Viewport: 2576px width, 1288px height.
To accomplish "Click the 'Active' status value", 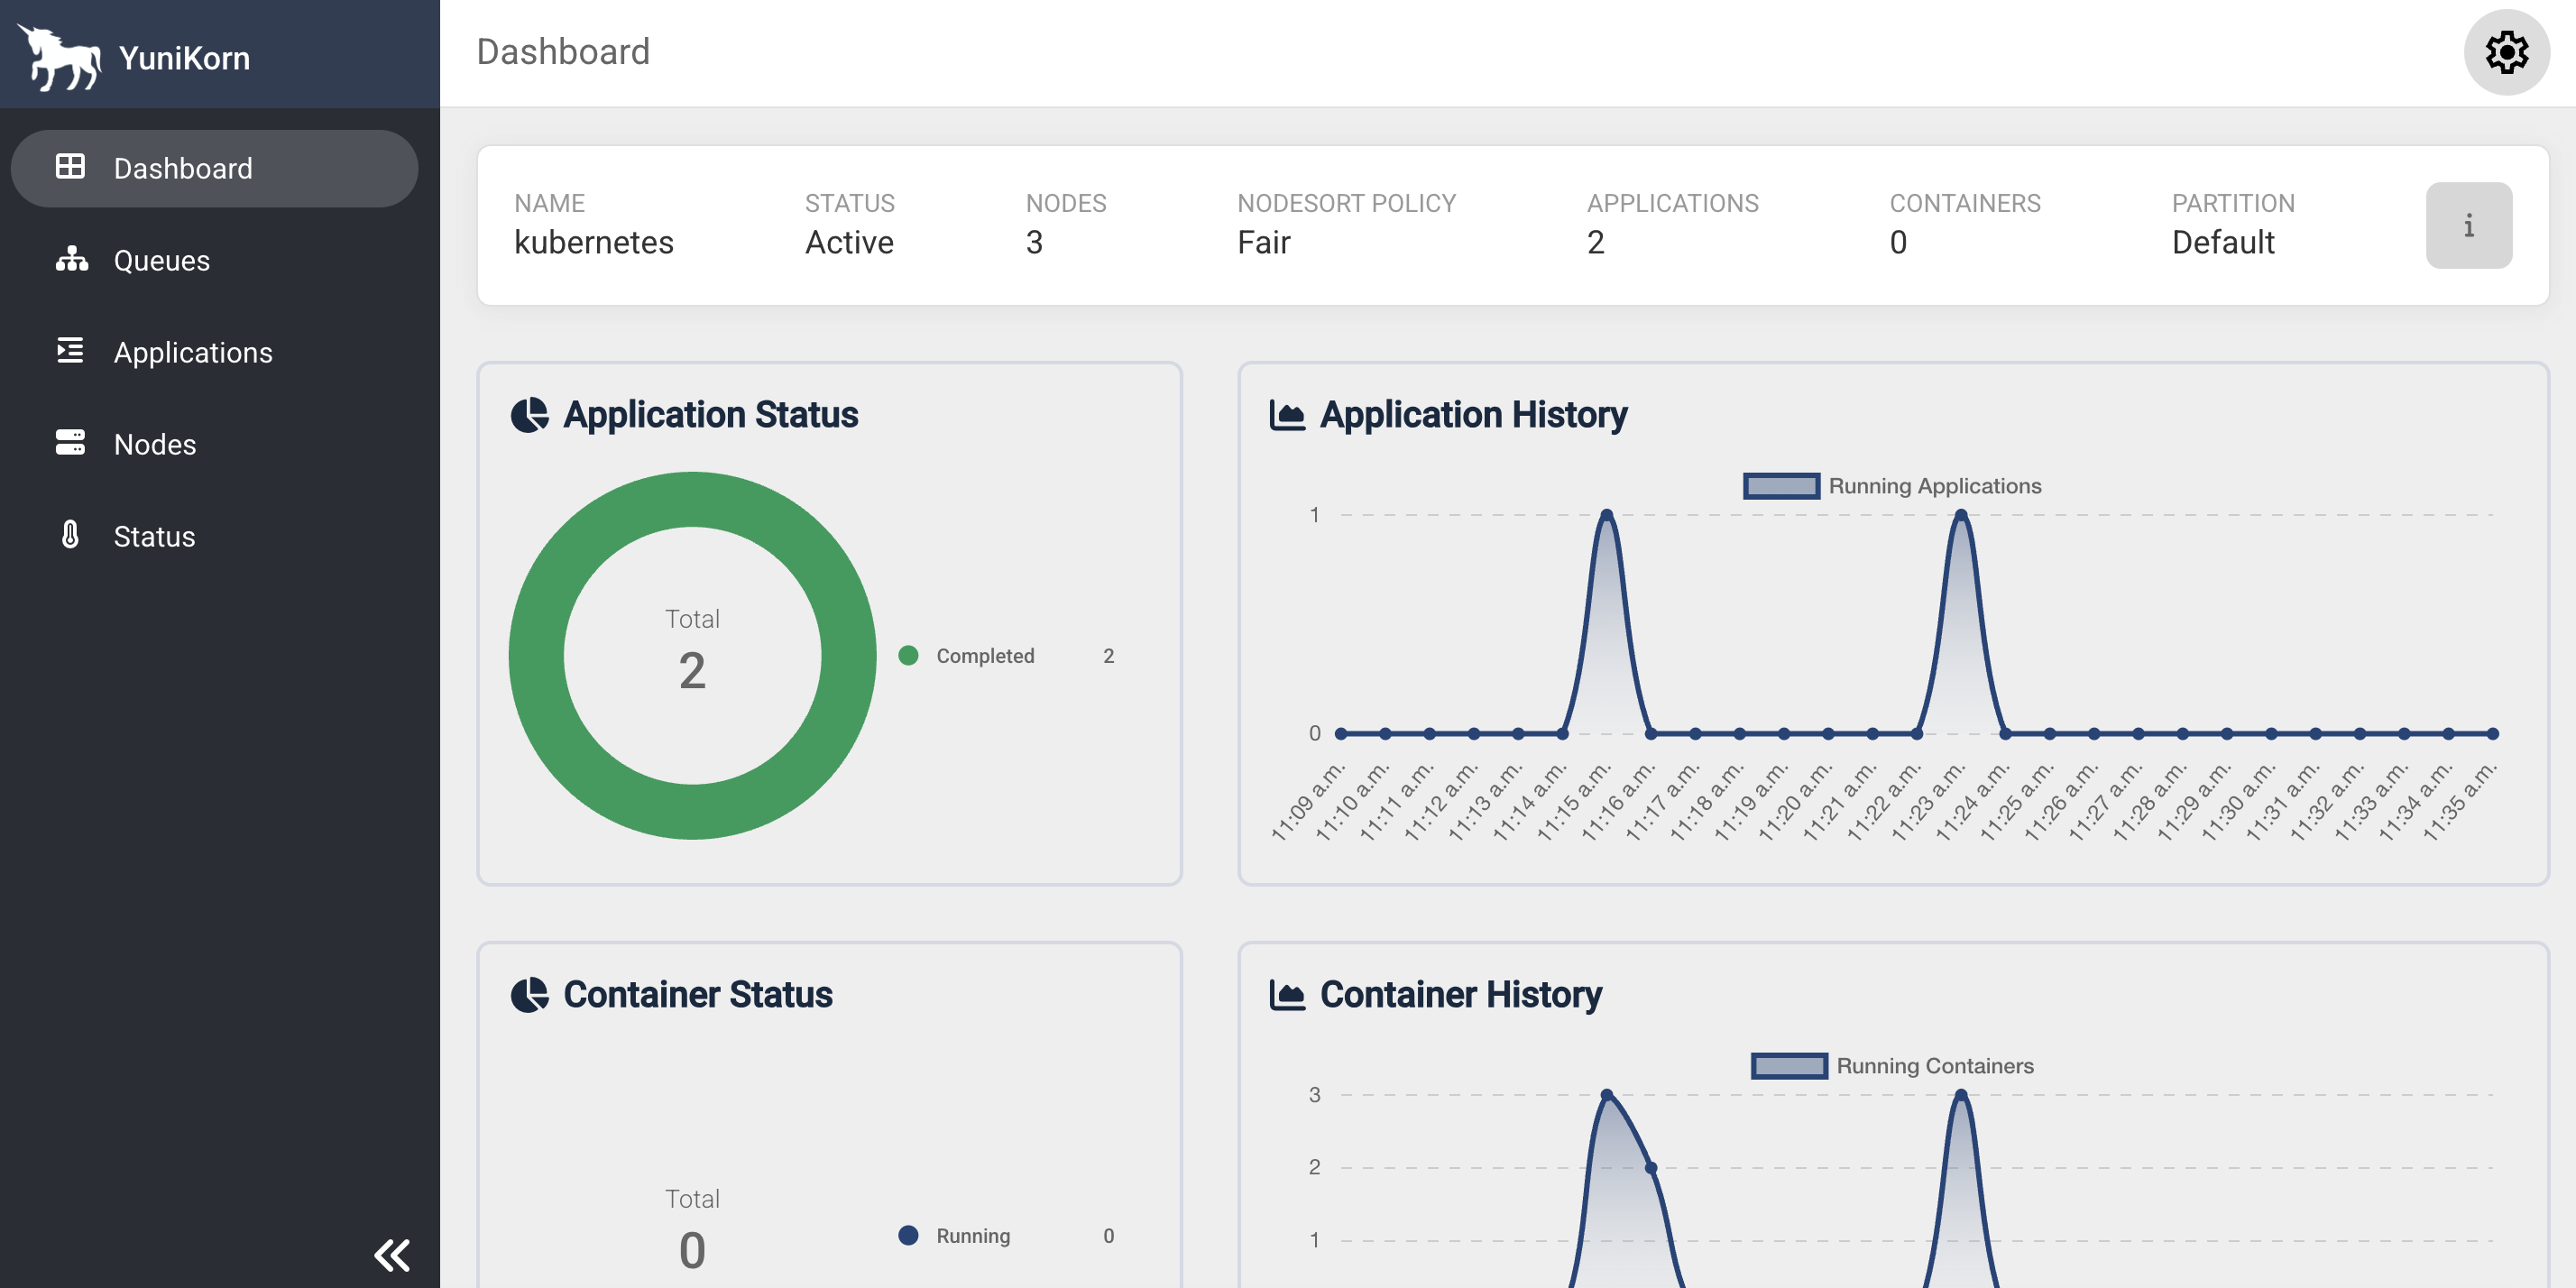I will [849, 242].
